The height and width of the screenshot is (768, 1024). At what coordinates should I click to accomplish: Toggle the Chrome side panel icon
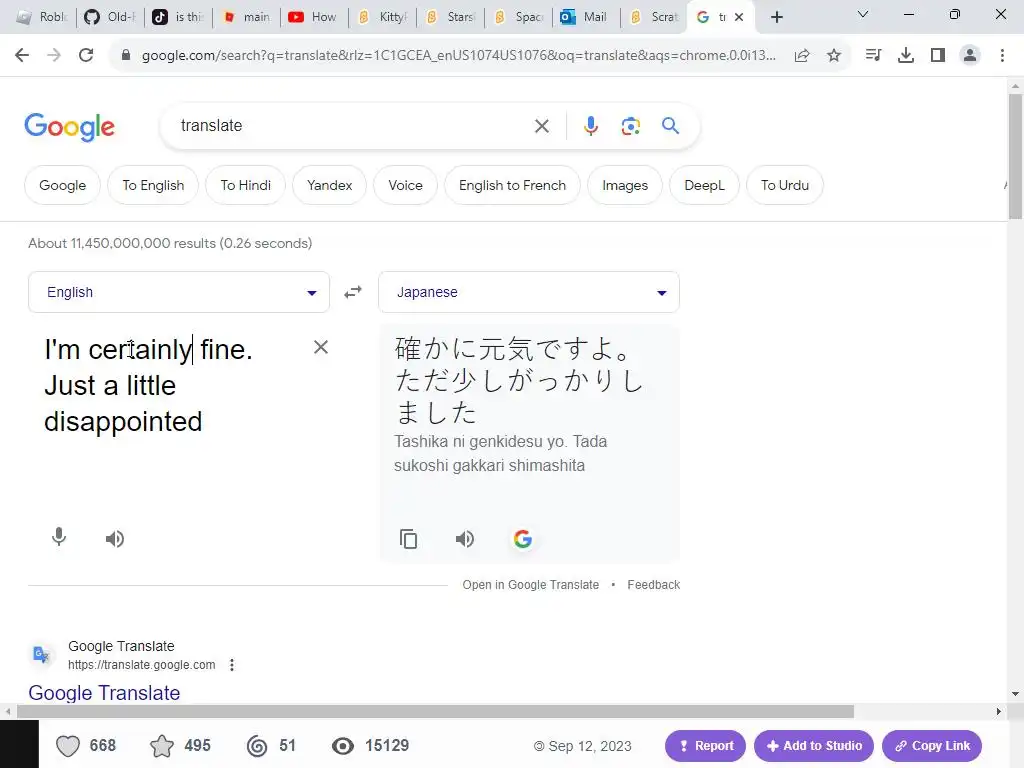pos(938,56)
